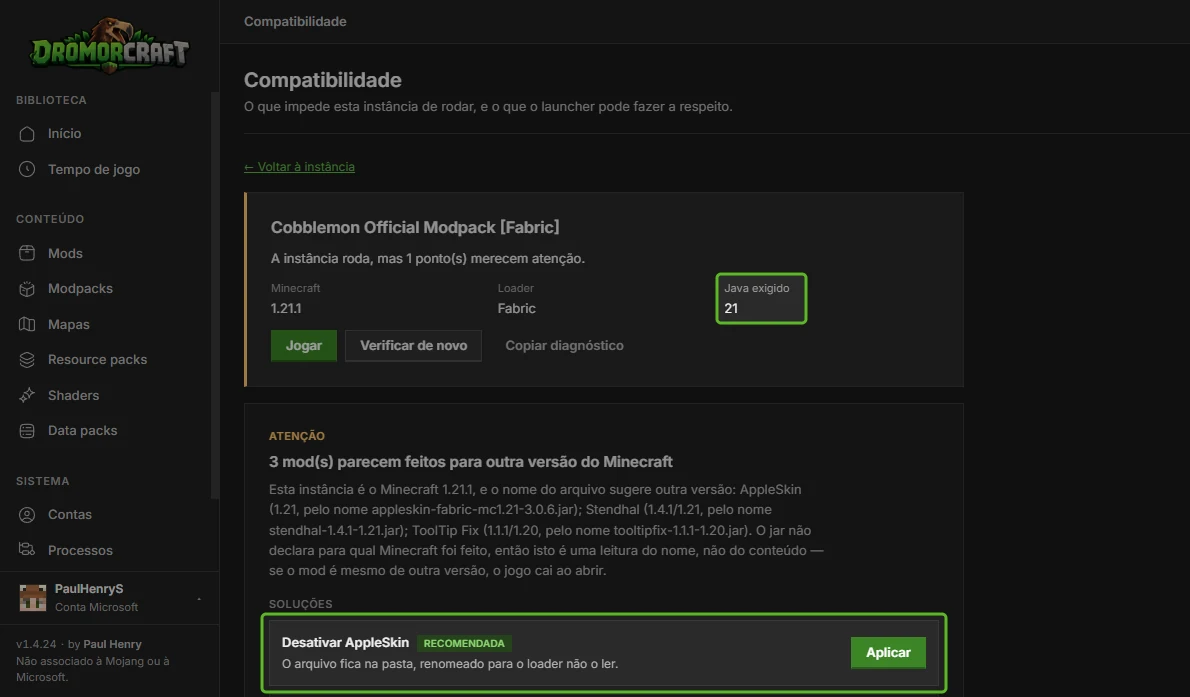Click the sidebar vertical scrollbar
1190x697 pixels.
(x=215, y=296)
